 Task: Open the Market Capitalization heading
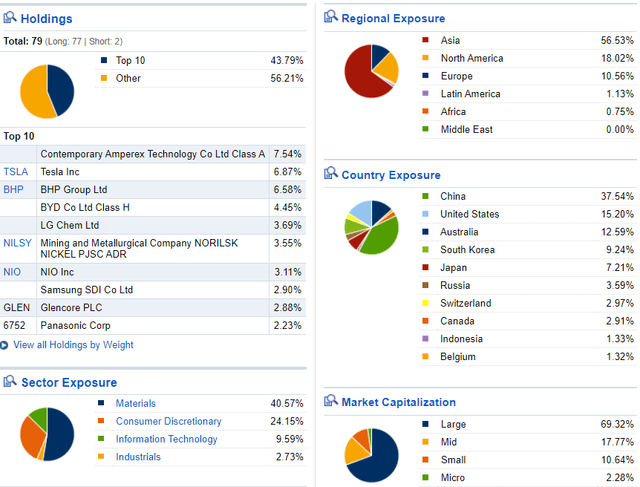(398, 402)
